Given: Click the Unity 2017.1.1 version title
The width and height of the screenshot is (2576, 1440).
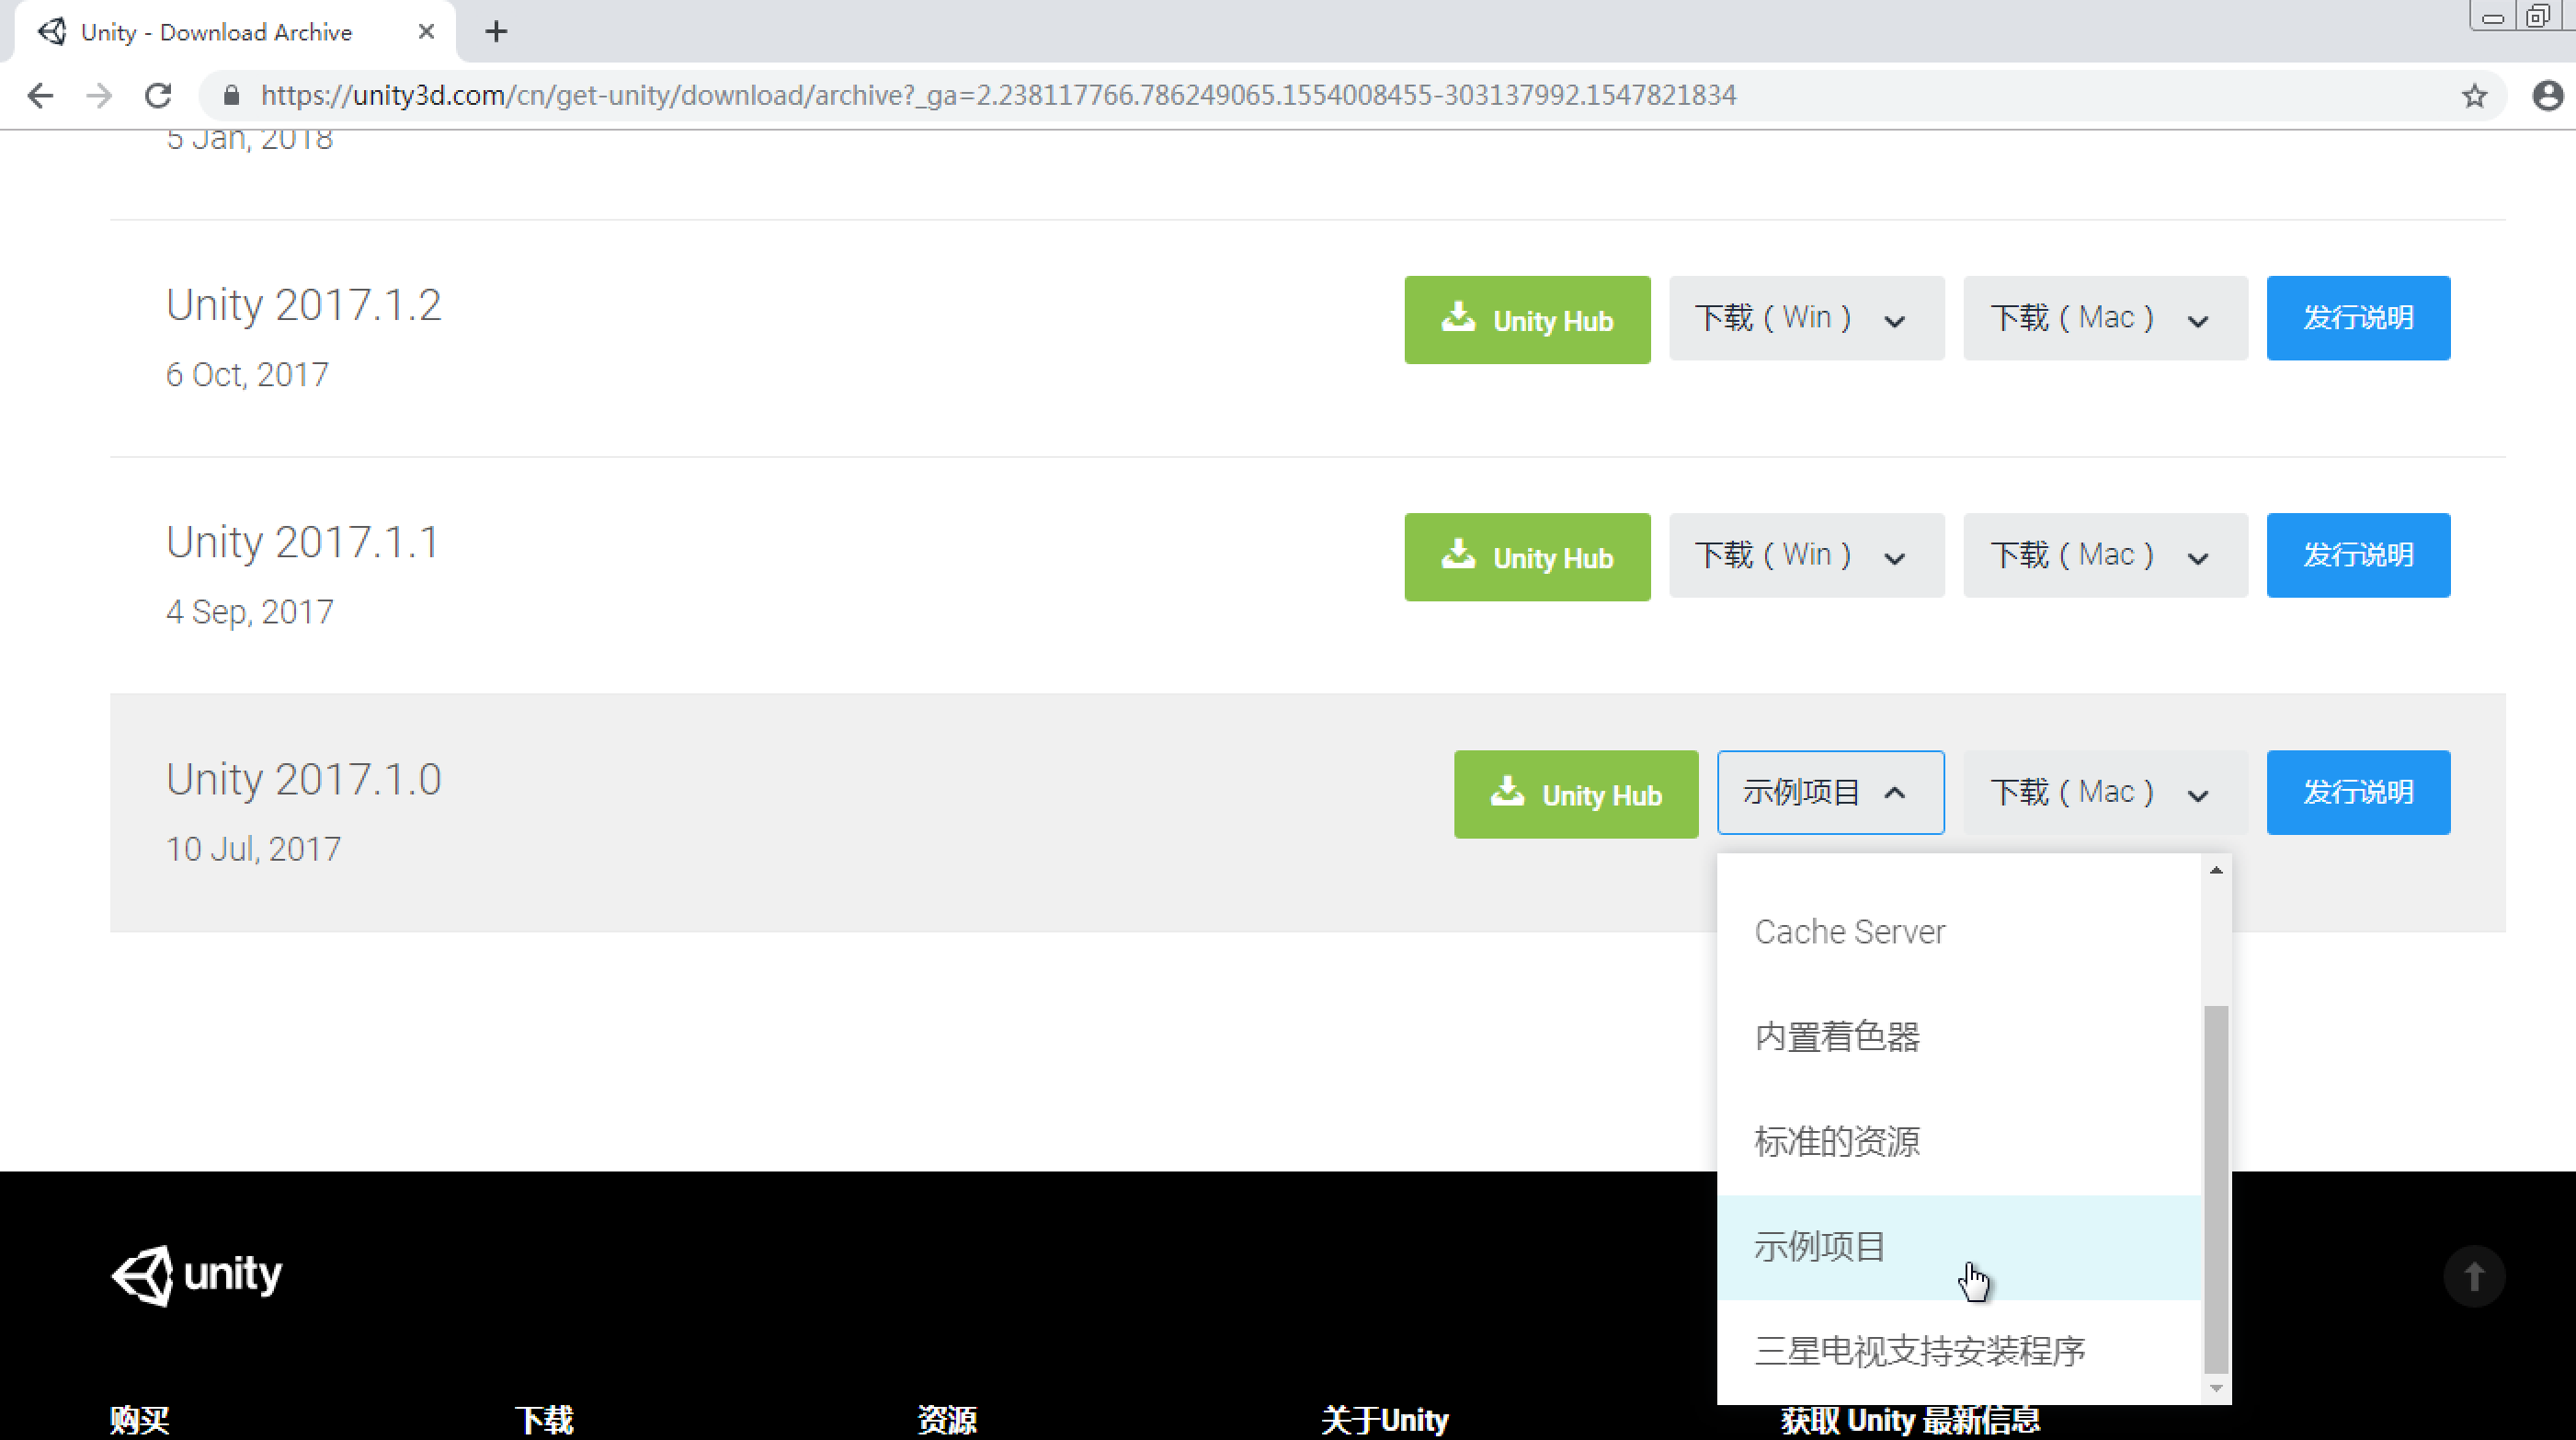Looking at the screenshot, I should pos(303,542).
